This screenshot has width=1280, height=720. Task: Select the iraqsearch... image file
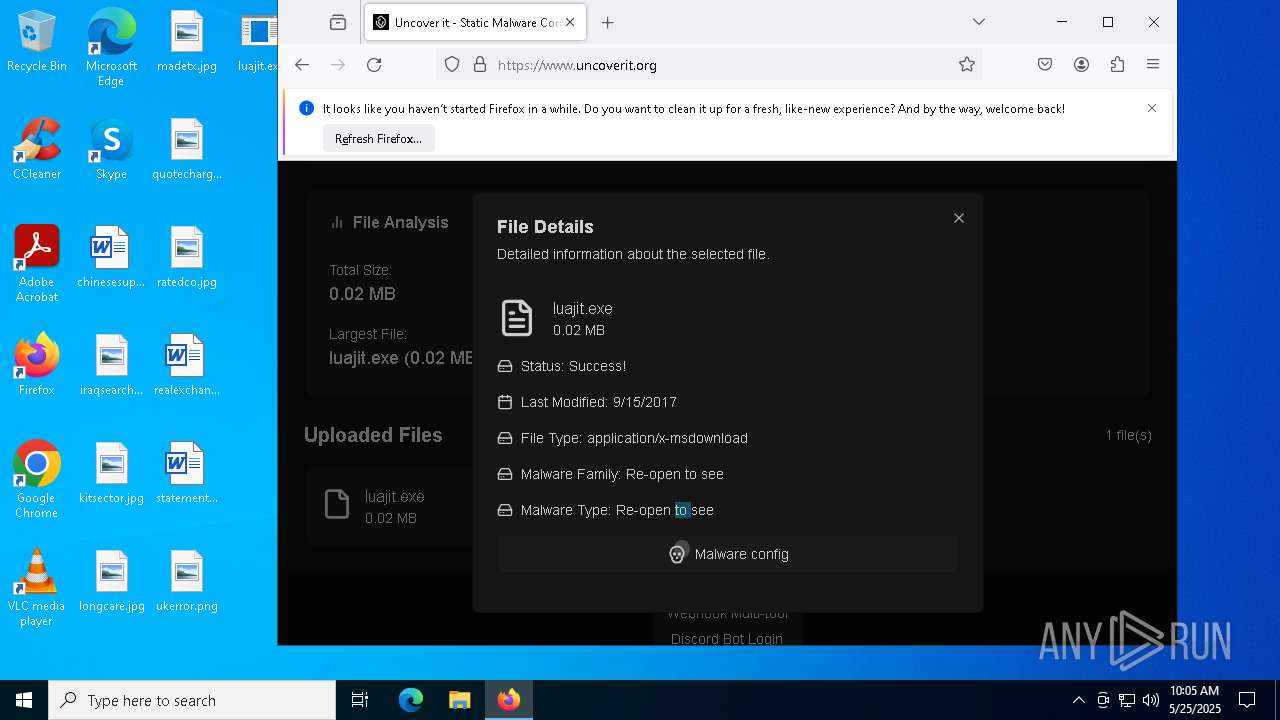click(111, 365)
